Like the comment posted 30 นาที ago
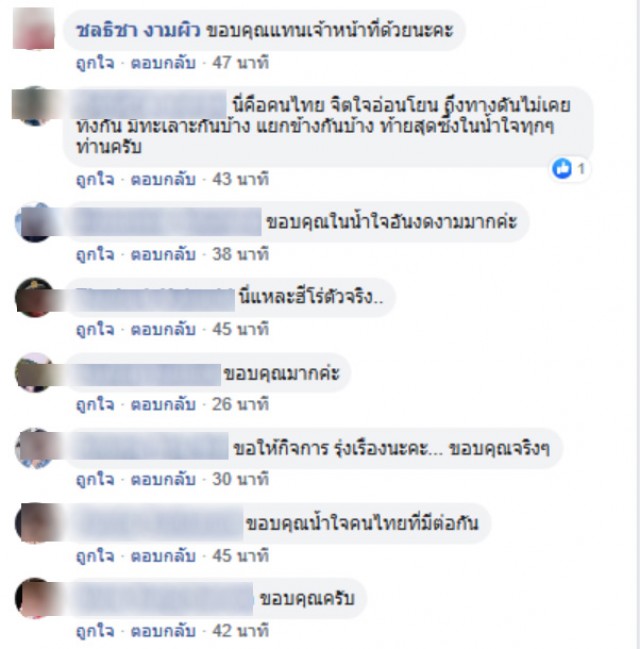This screenshot has height=649, width=640. click(x=95, y=479)
